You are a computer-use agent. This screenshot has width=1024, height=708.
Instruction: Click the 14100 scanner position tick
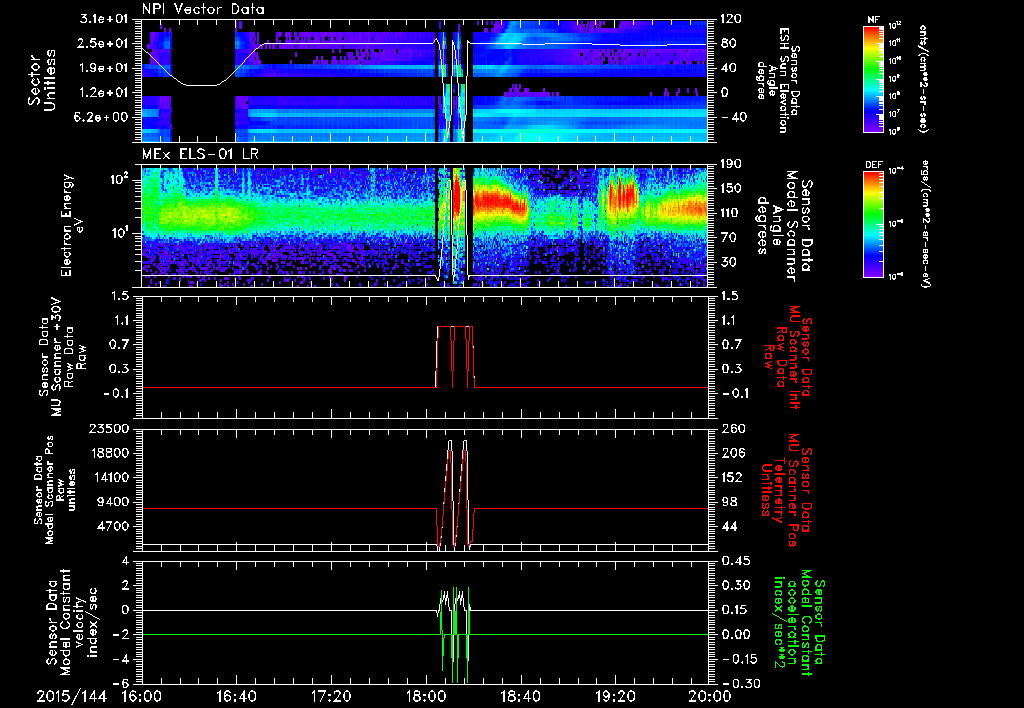point(110,477)
